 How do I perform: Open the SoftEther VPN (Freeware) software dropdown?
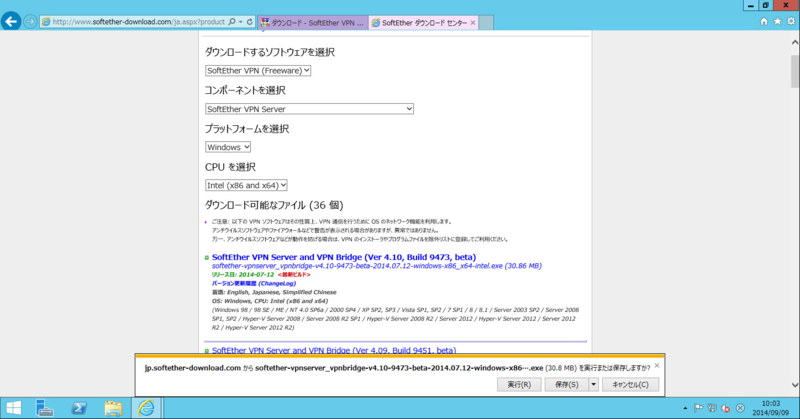(258, 70)
